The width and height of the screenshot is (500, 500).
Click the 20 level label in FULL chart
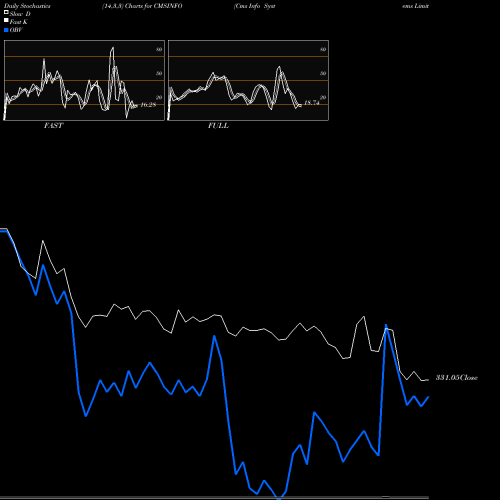(x=323, y=97)
